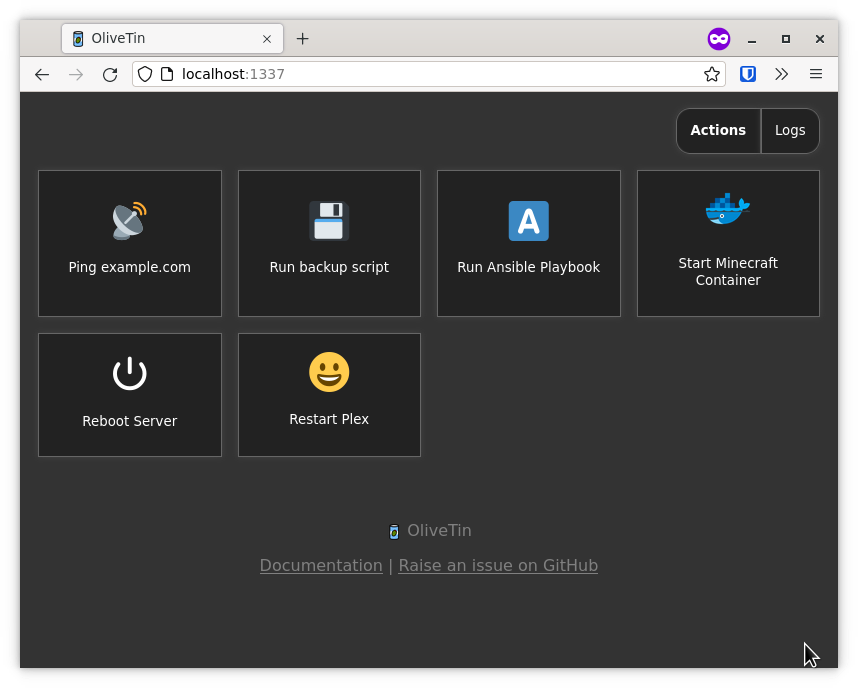Click the OliveTin footer text
858x688 pixels.
439,530
